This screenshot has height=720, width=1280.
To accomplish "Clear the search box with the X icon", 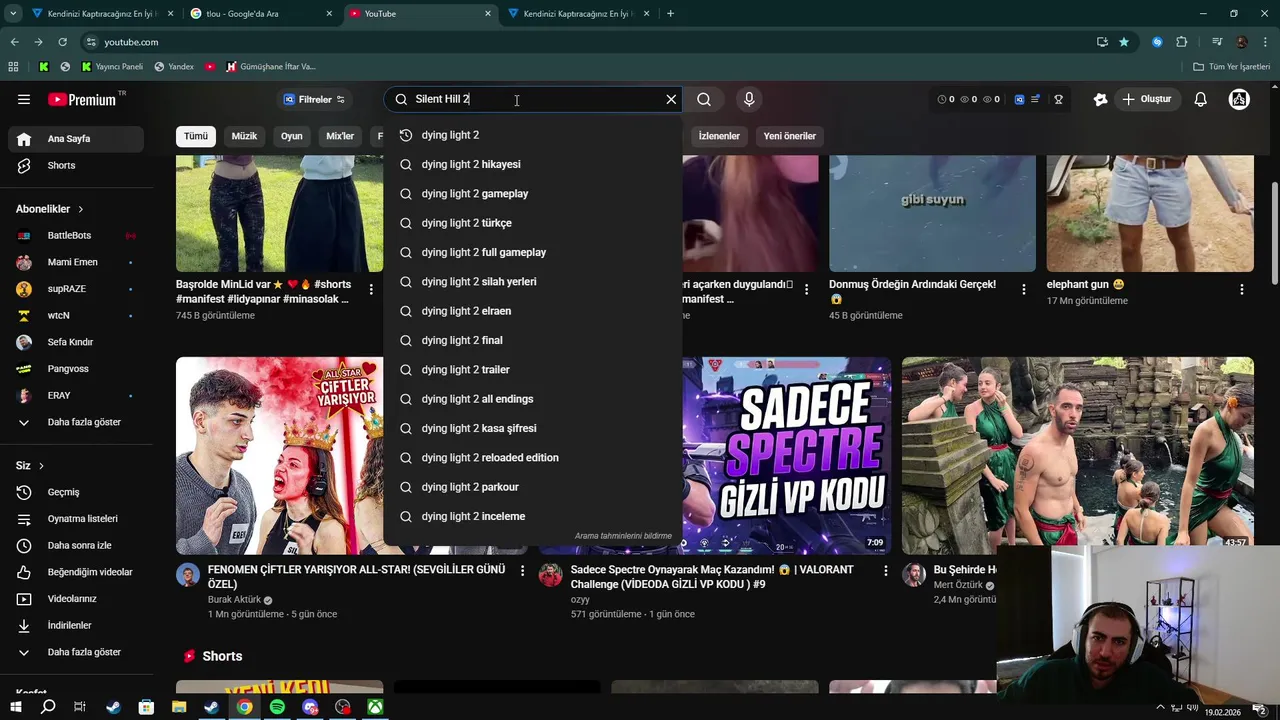I will pos(671,99).
